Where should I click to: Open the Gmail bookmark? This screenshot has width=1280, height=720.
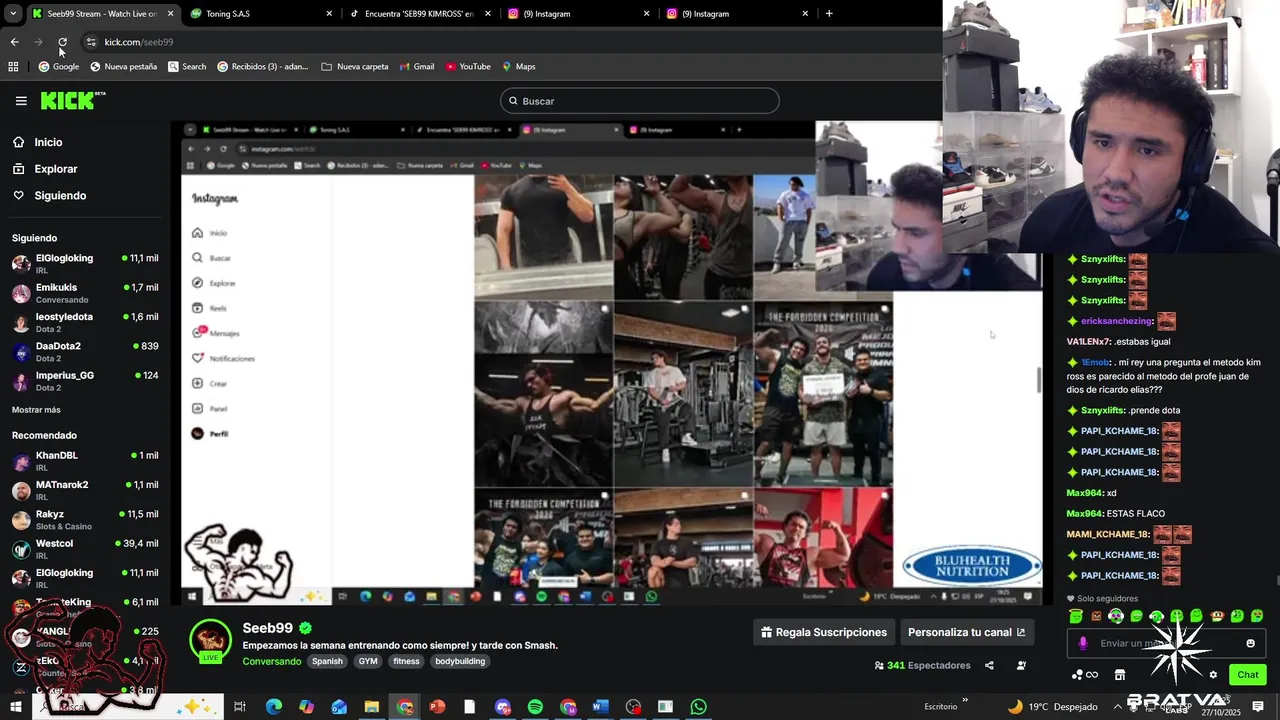[x=417, y=67]
